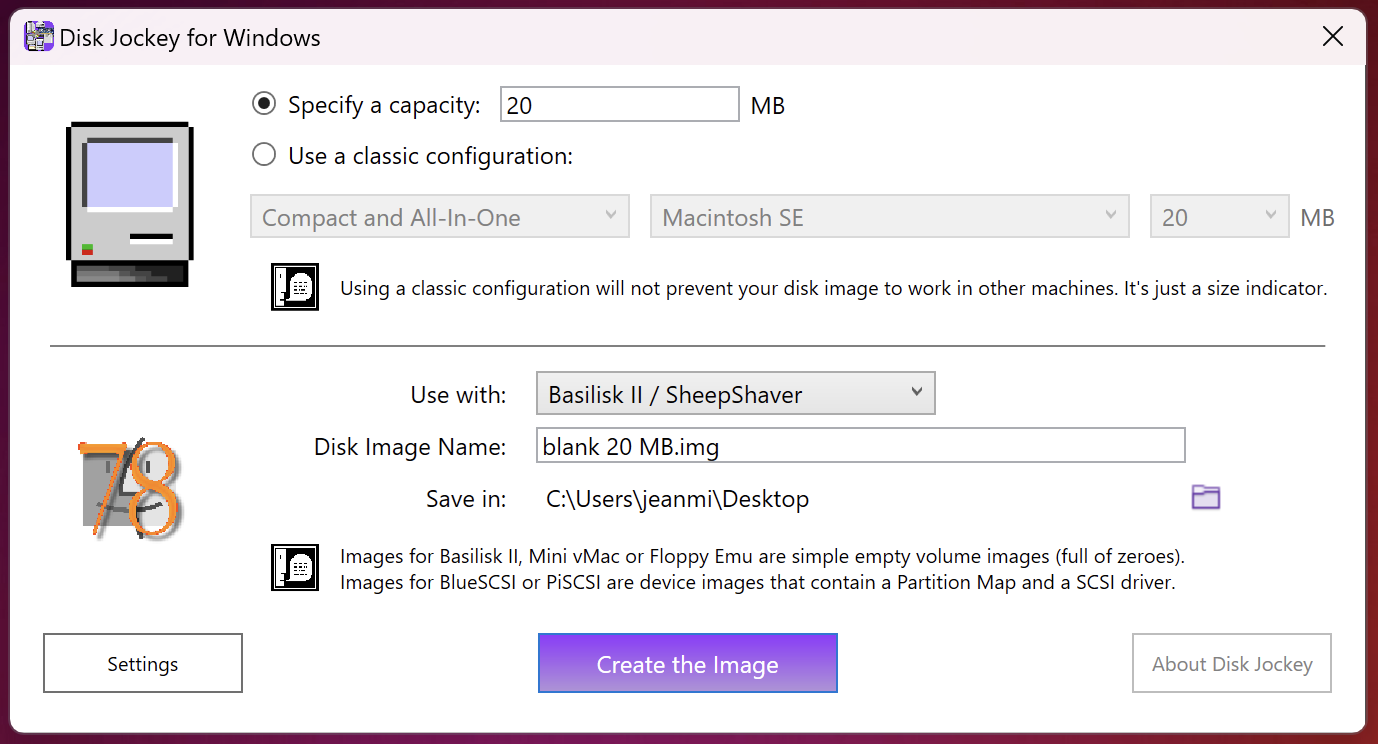Click the Disk Jockey for Windows title text
The height and width of the screenshot is (744, 1378).
click(x=190, y=38)
